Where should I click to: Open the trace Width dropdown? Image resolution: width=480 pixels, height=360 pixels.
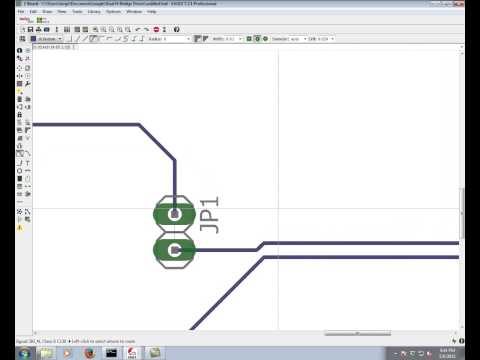pos(233,39)
